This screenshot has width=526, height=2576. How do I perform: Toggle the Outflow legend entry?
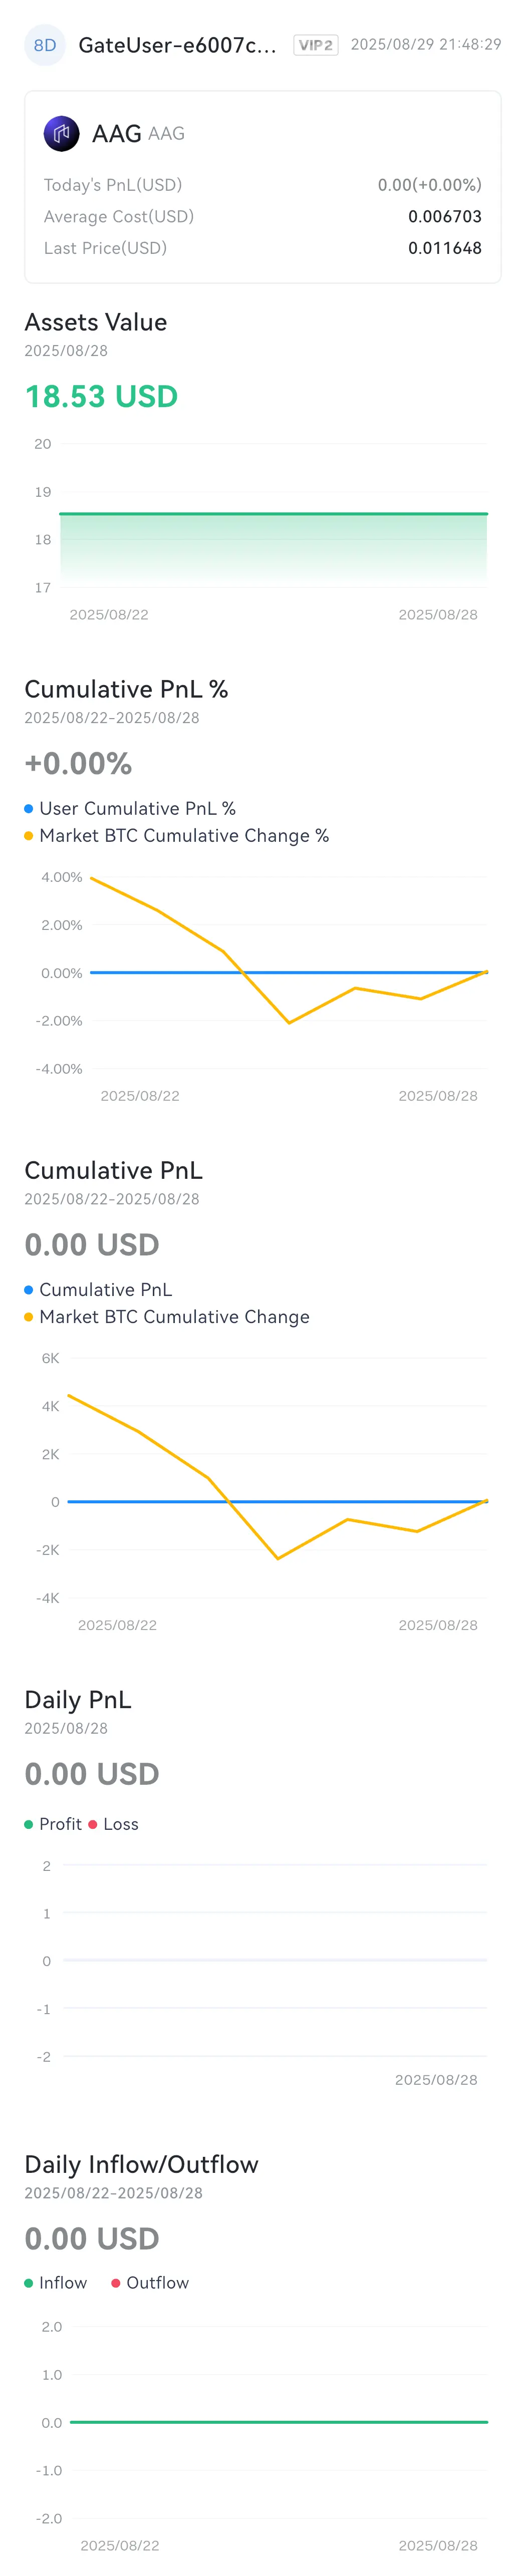[150, 2282]
